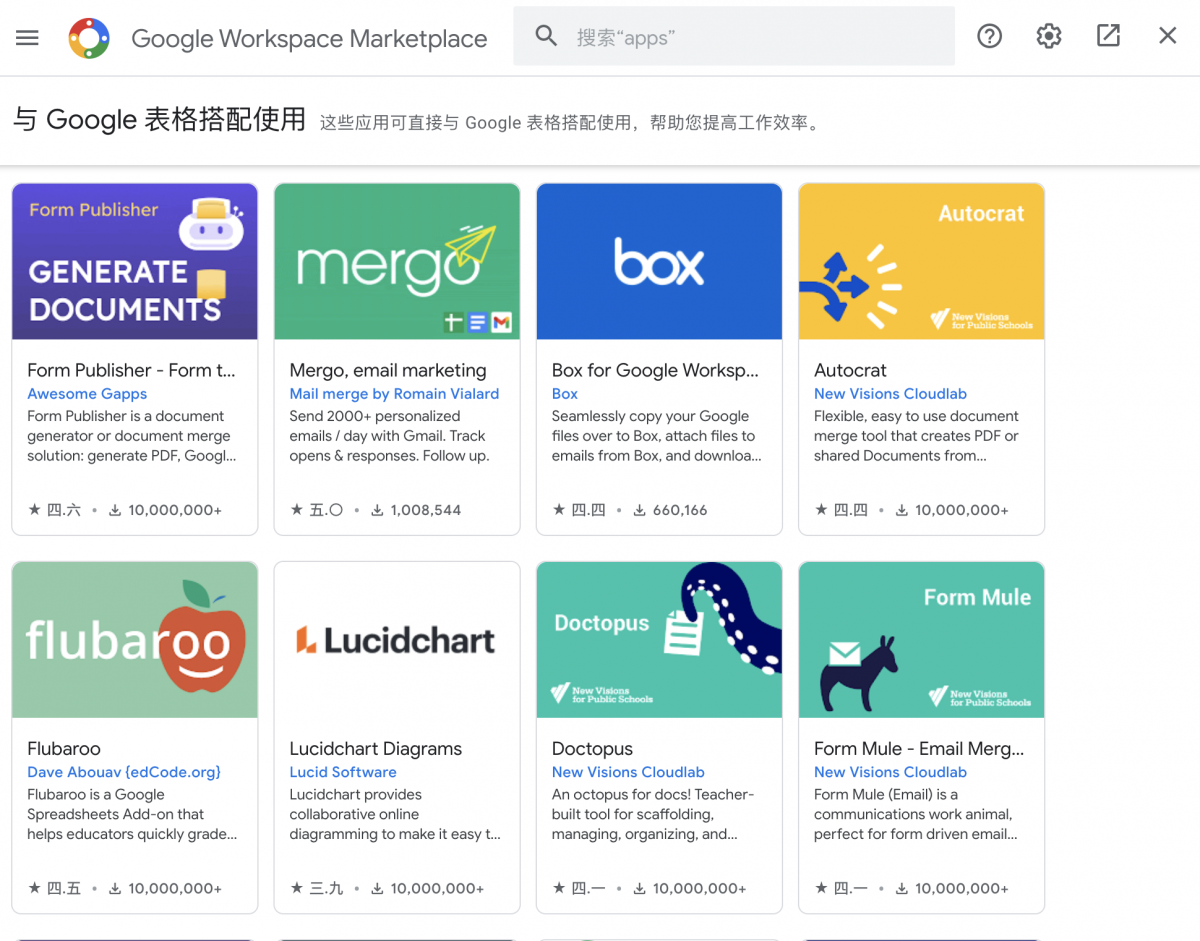Image resolution: width=1200 pixels, height=941 pixels.
Task: Open Form Mule - Email Merg... title
Action: click(919, 748)
